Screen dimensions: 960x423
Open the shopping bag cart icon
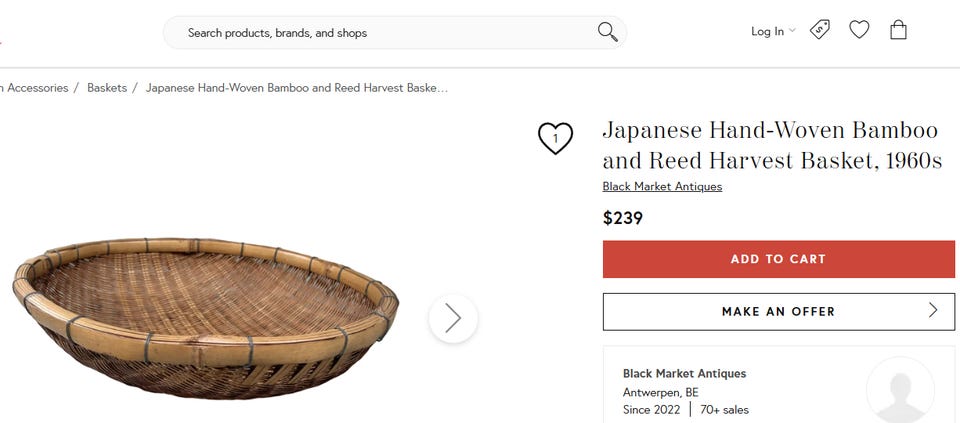click(x=898, y=30)
